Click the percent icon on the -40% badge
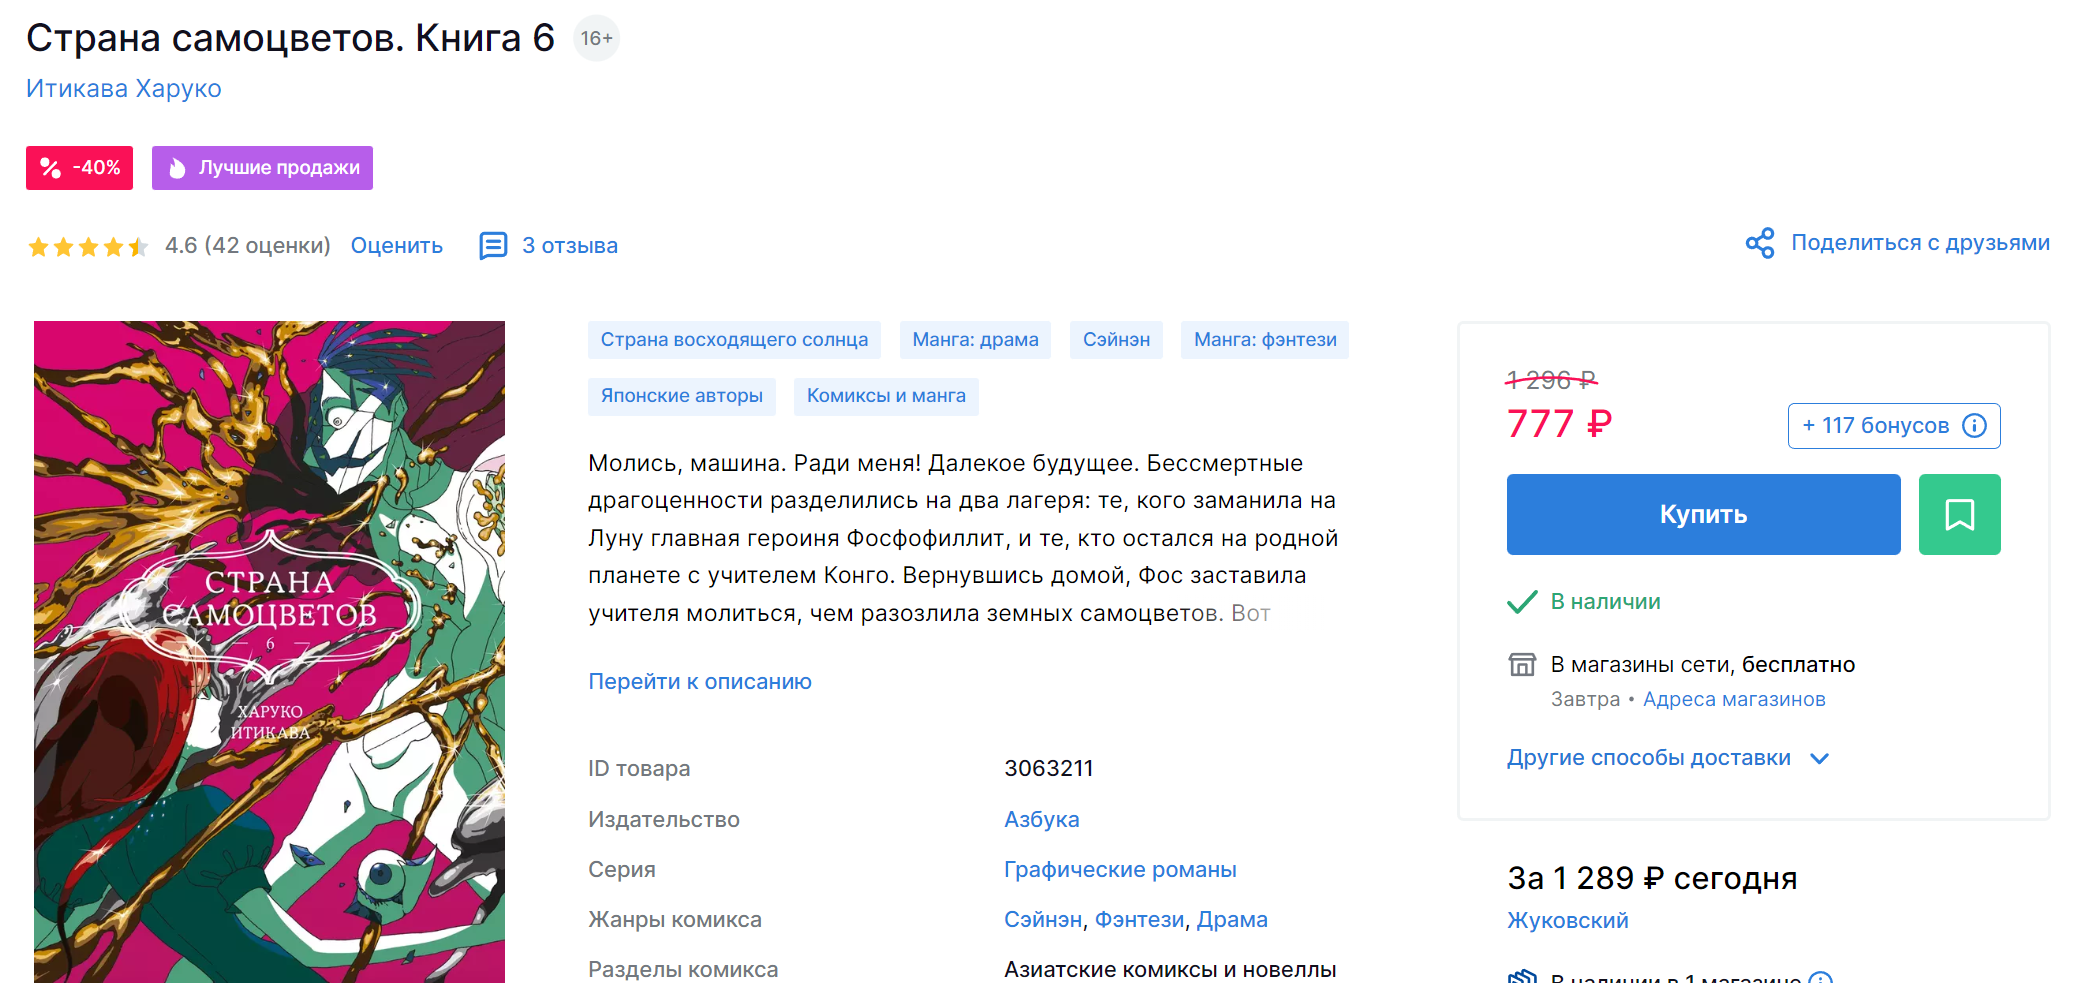The width and height of the screenshot is (2096, 983). pyautogui.click(x=51, y=168)
